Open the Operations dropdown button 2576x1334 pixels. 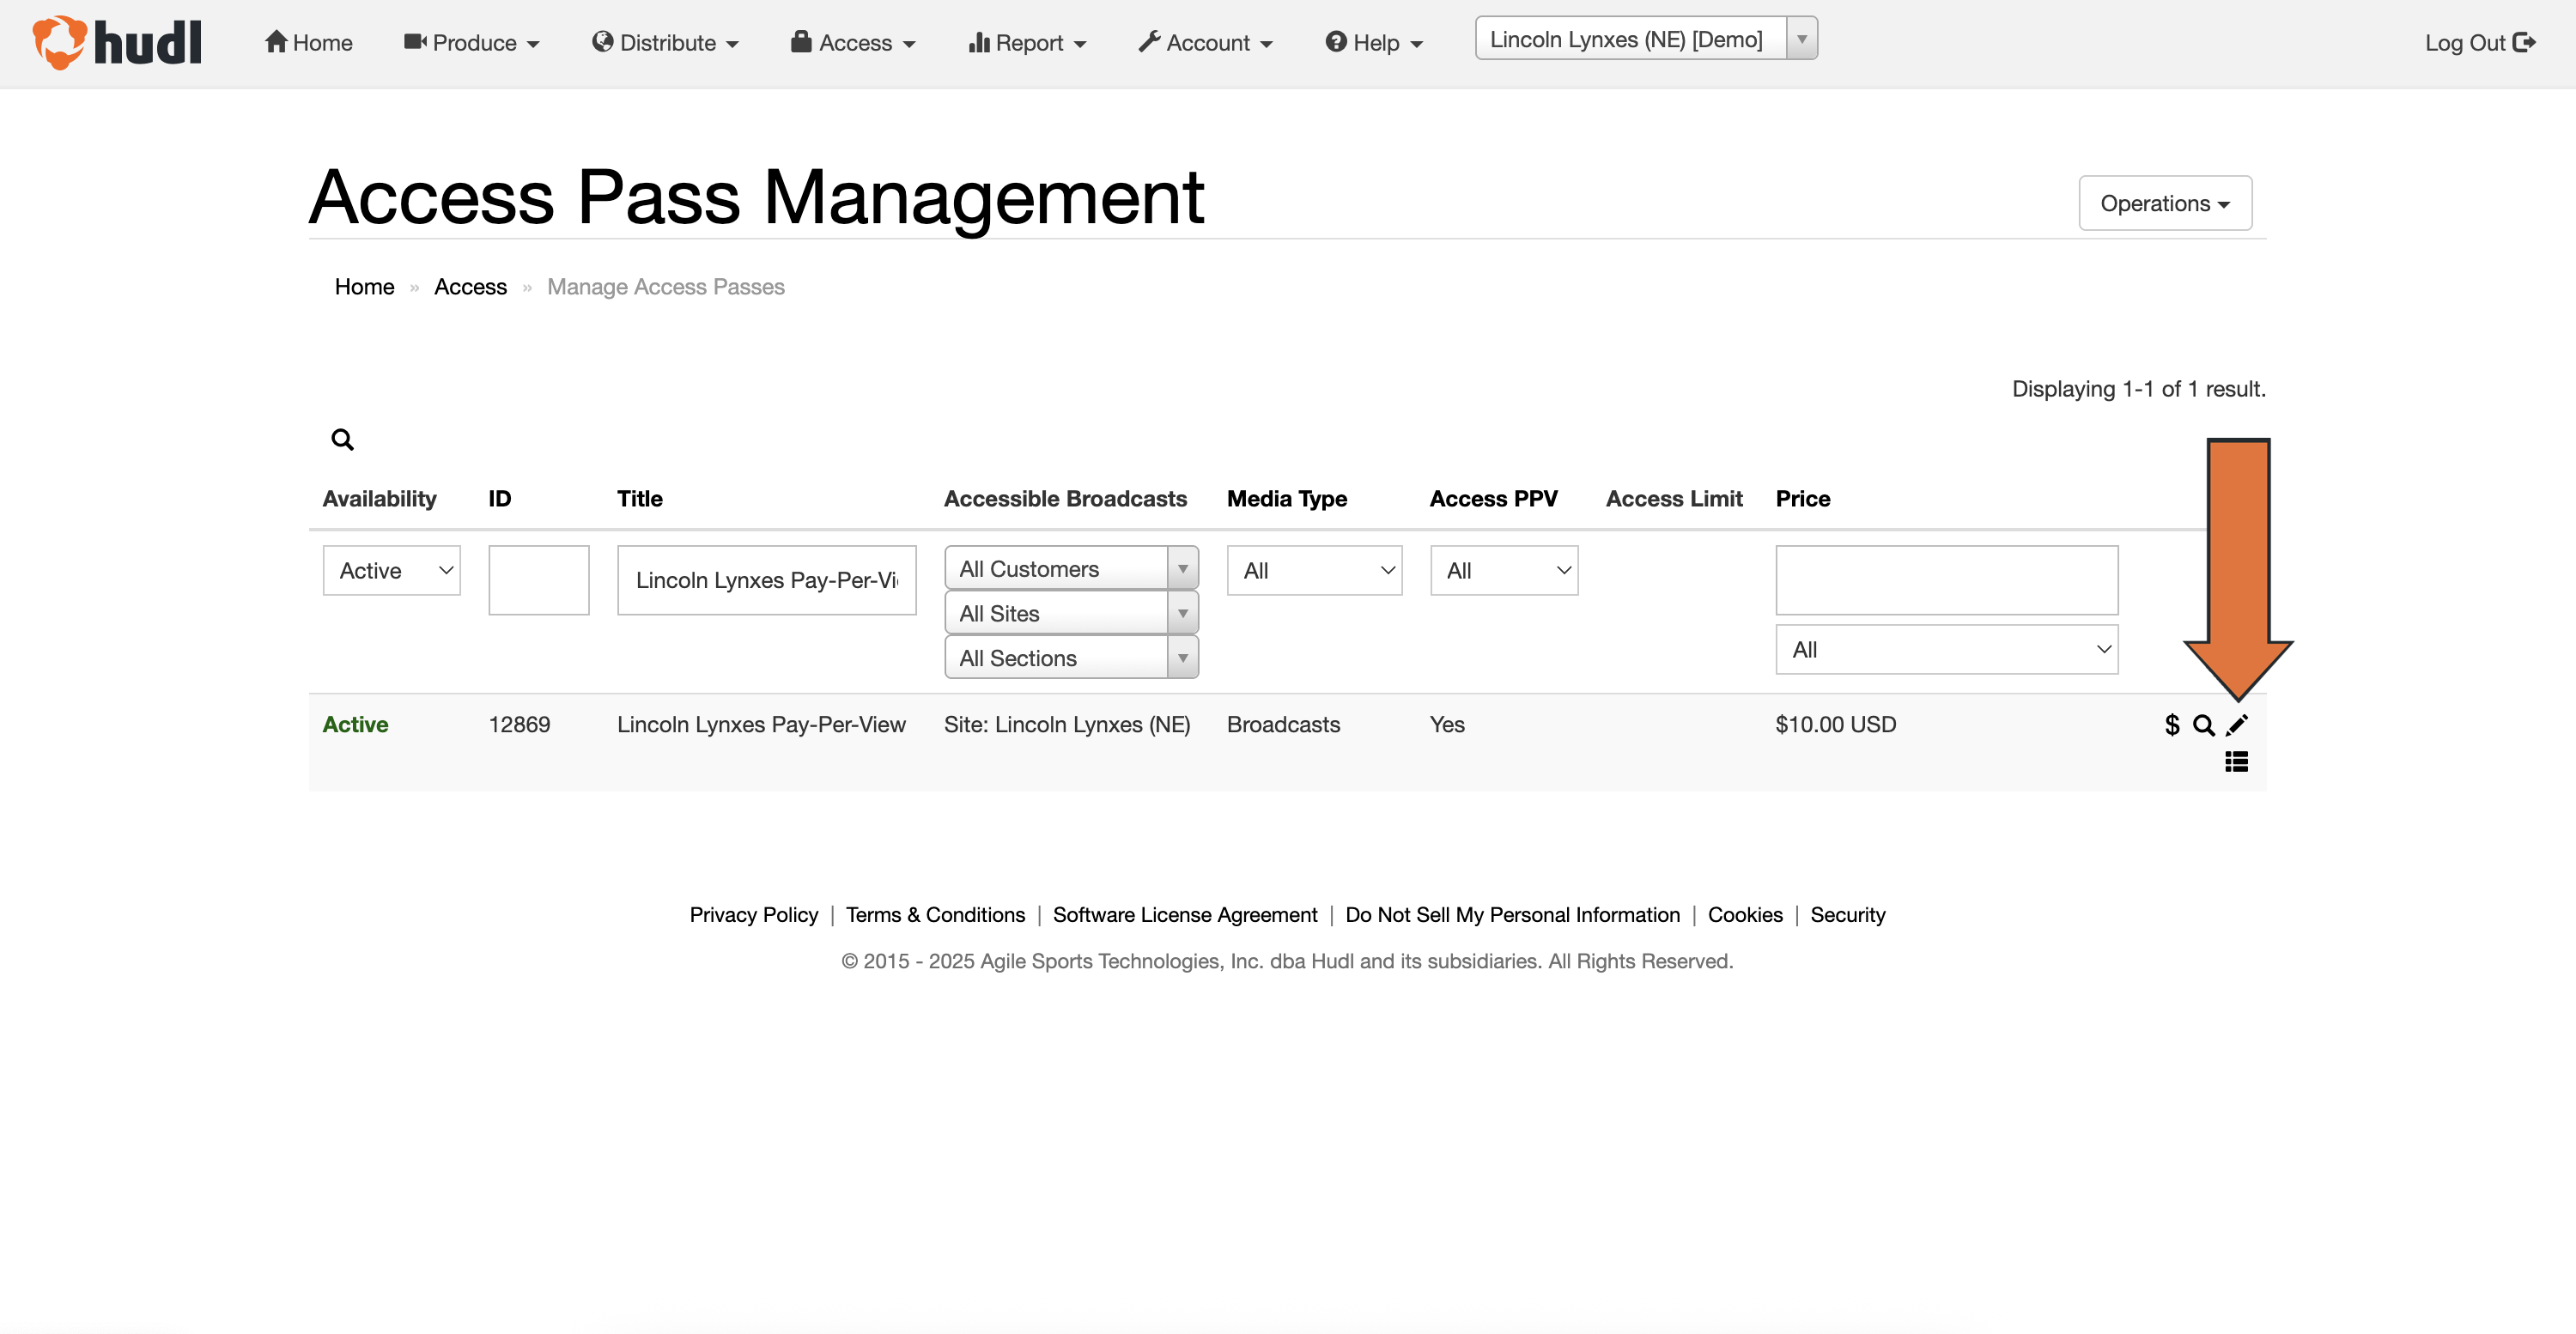point(2165,204)
